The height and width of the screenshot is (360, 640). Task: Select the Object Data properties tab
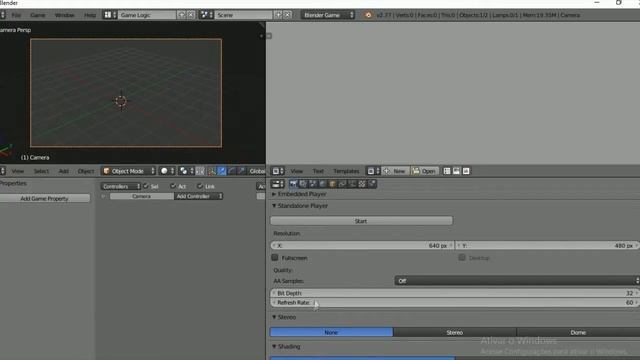[x=352, y=184]
